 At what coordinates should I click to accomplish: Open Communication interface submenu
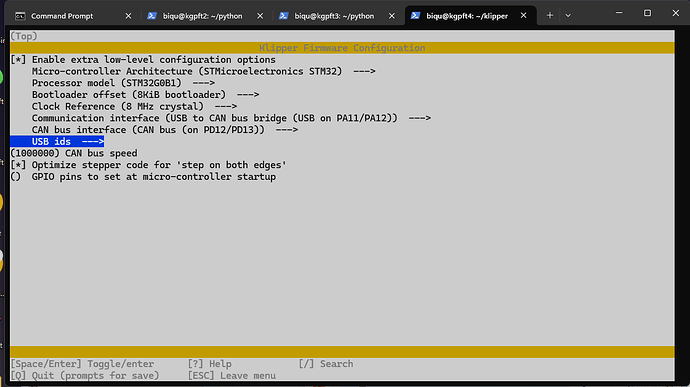[x=231, y=118]
